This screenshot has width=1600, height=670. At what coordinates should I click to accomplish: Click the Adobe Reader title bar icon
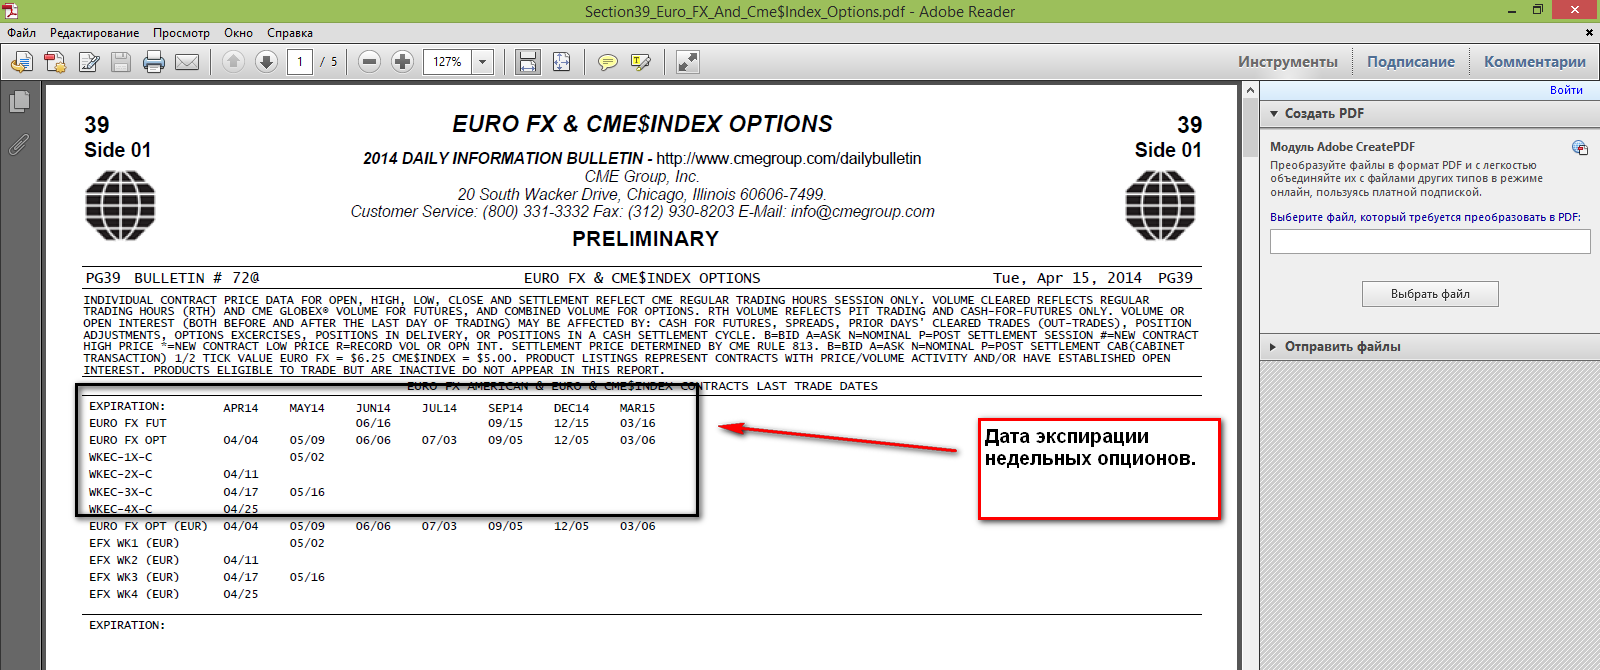[10, 11]
